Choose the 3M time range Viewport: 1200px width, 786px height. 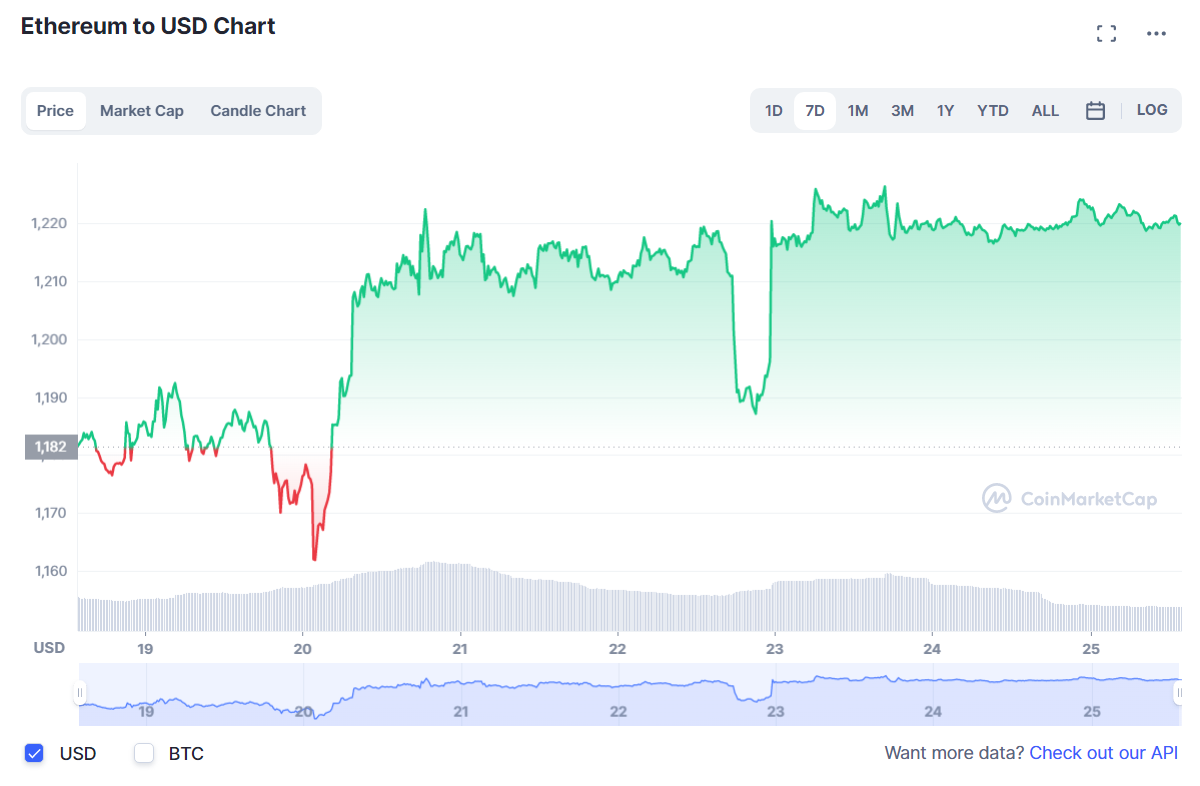[x=902, y=111]
